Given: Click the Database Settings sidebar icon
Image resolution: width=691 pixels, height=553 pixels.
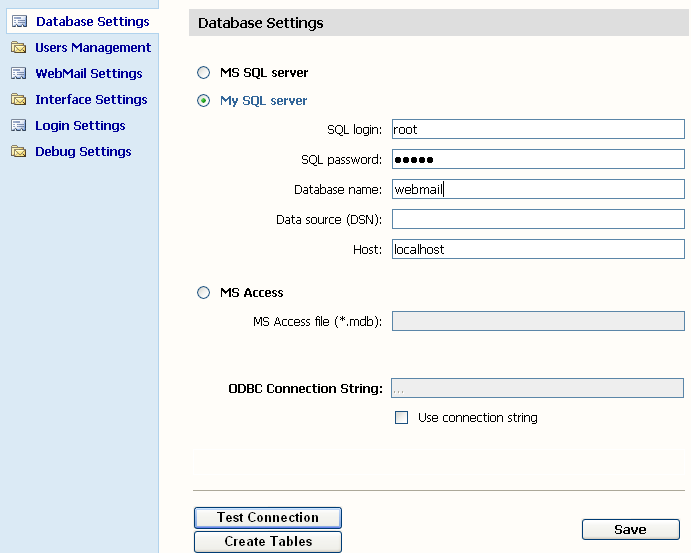Looking at the screenshot, I should coord(19,21).
